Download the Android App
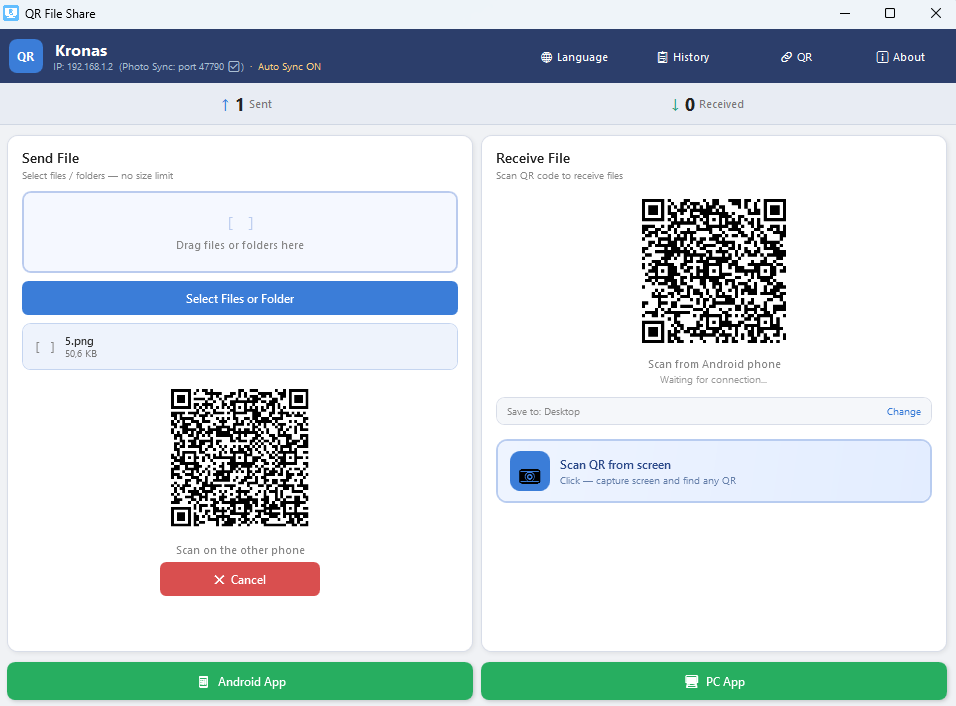The width and height of the screenshot is (956, 706). pyautogui.click(x=240, y=681)
